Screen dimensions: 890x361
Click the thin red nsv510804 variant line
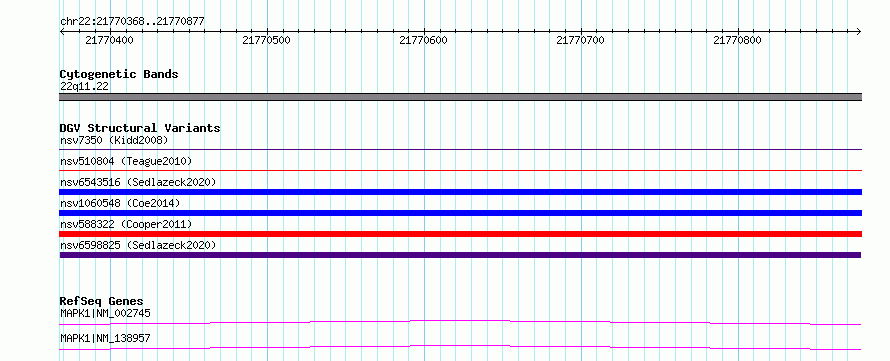click(x=460, y=170)
